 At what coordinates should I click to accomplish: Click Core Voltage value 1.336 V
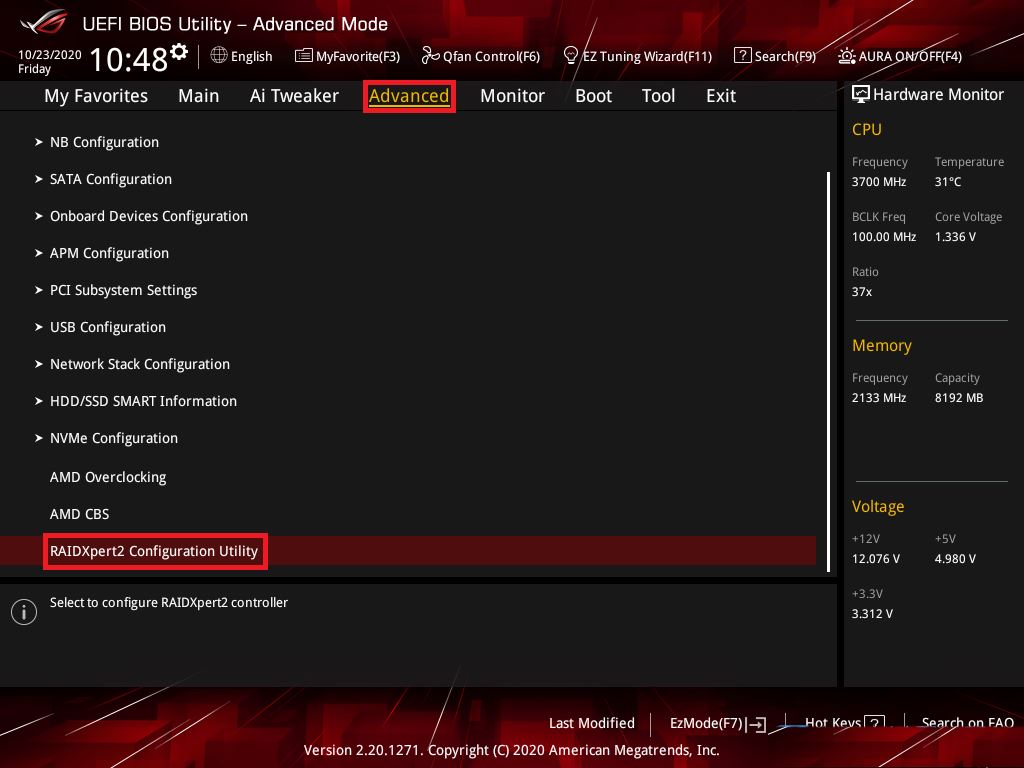tap(955, 237)
